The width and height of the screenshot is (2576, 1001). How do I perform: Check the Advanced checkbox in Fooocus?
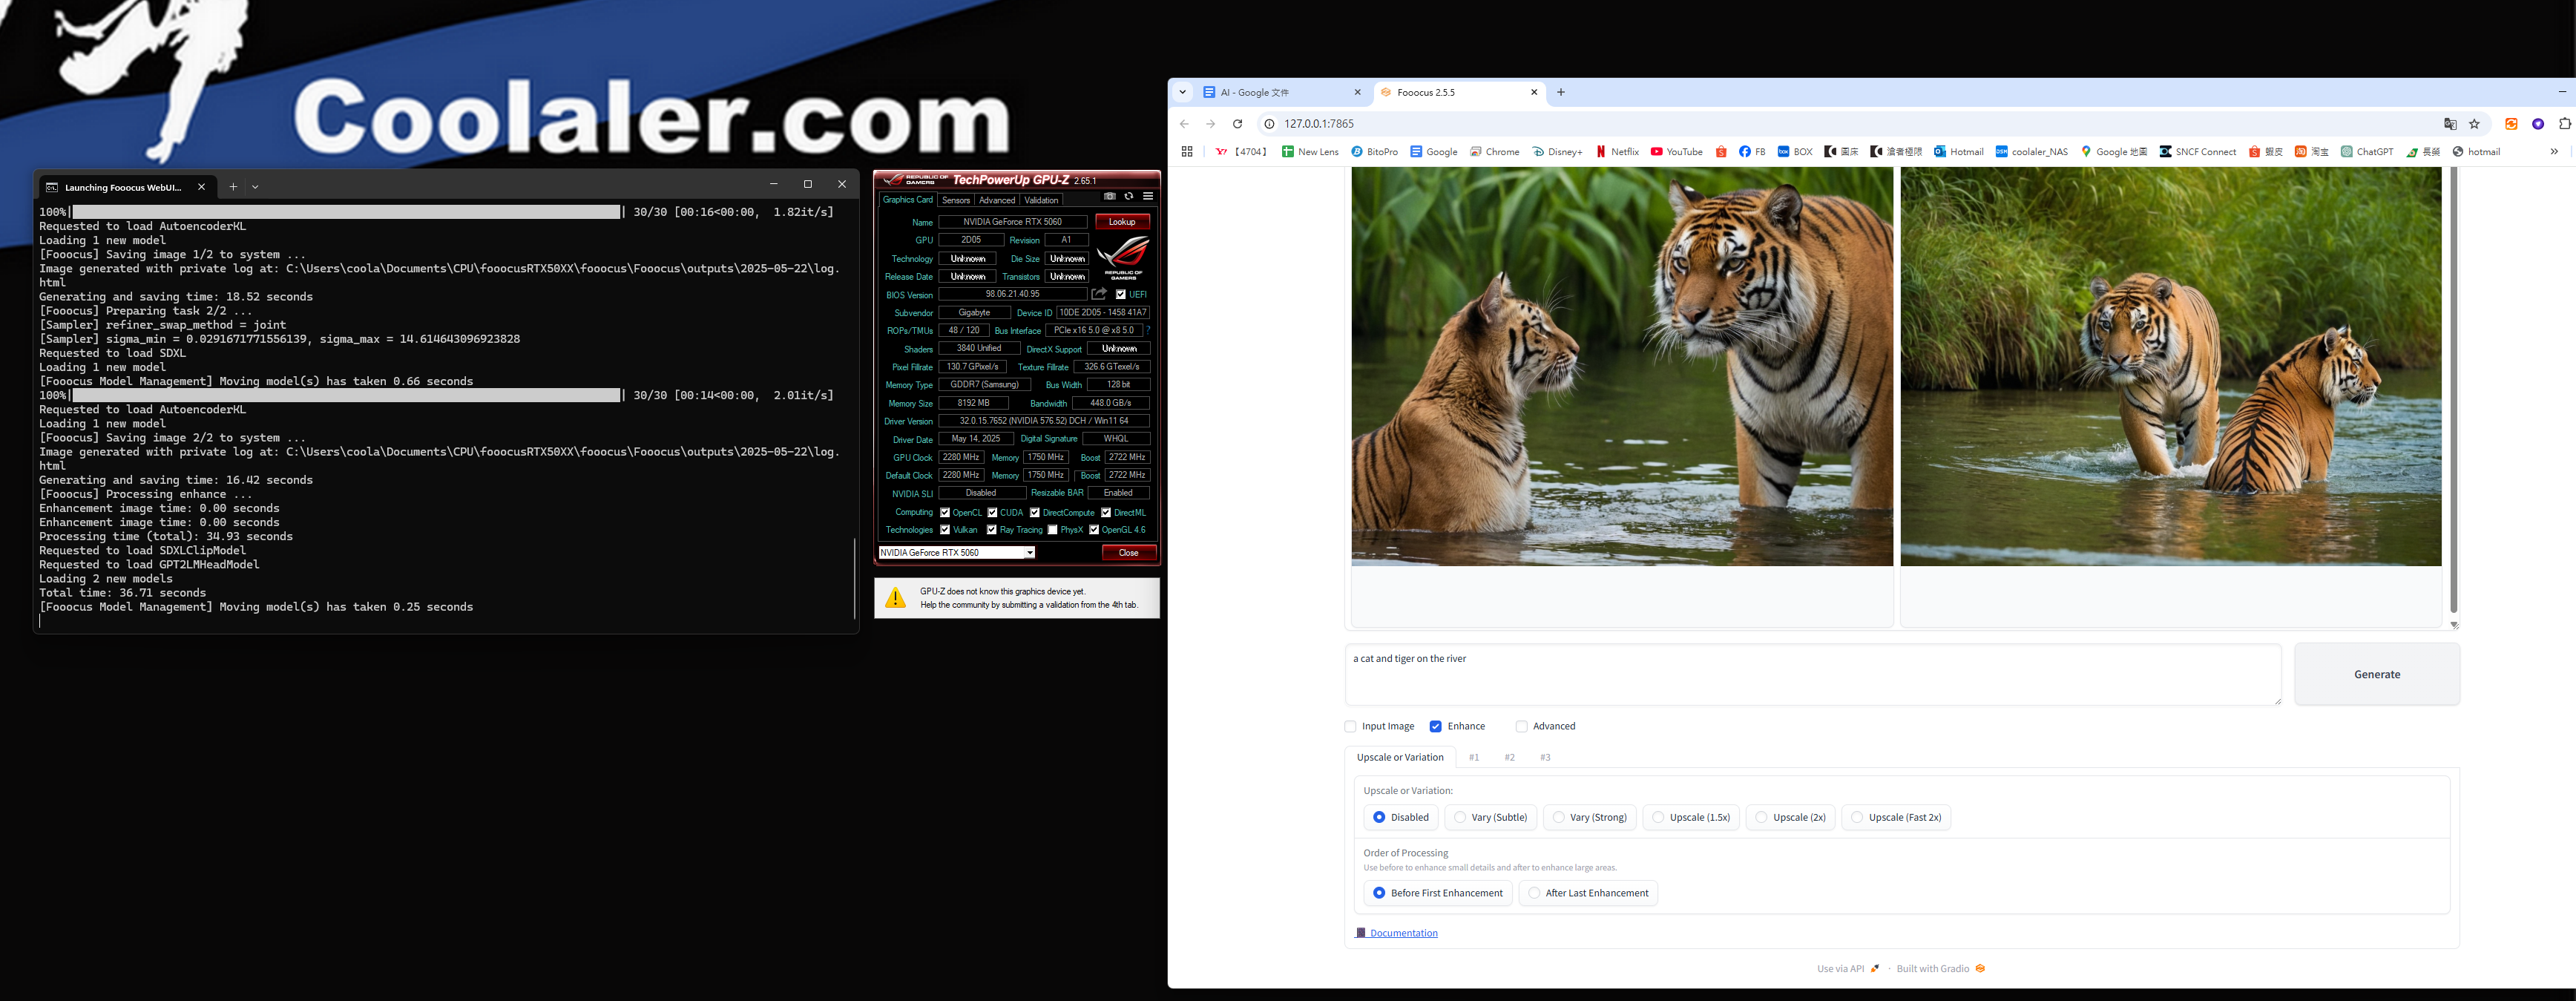[1521, 726]
